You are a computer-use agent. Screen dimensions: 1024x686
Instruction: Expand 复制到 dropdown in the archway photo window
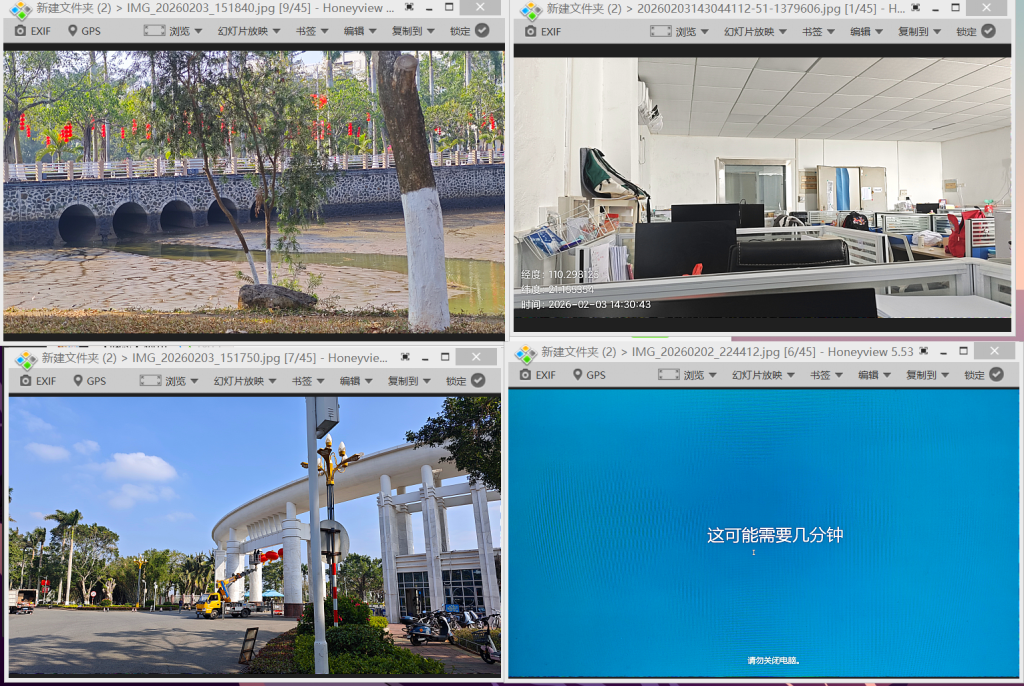coord(410,381)
